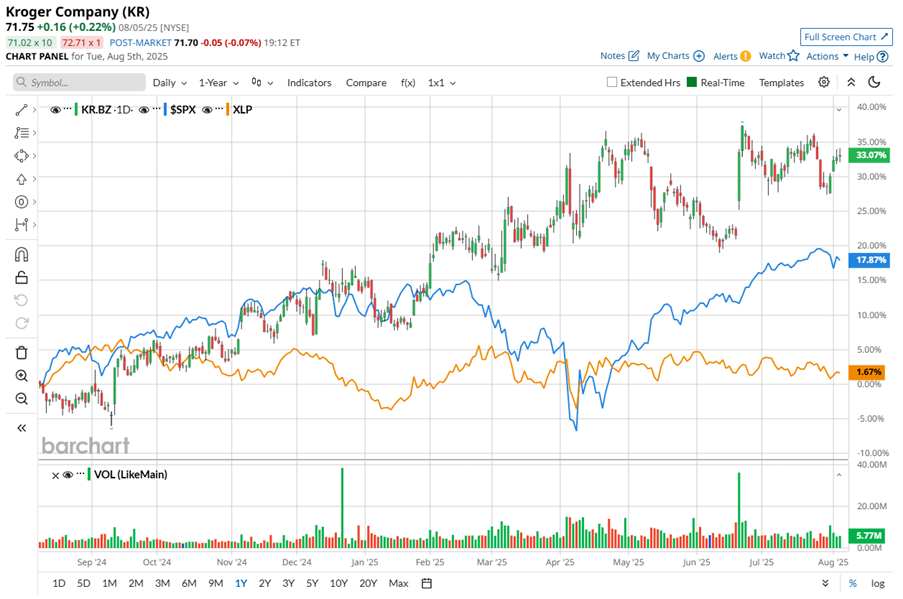The height and width of the screenshot is (599, 903).
Task: Click the My Charts link
Action: (x=668, y=56)
